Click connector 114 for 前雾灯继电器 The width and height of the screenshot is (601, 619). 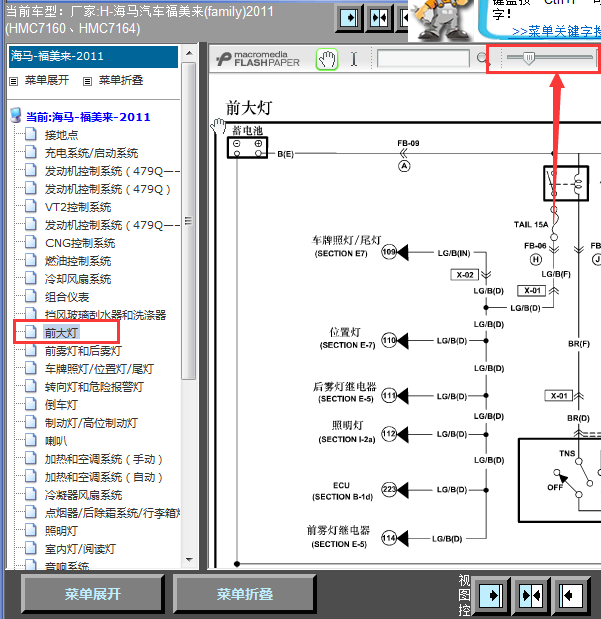click(389, 538)
